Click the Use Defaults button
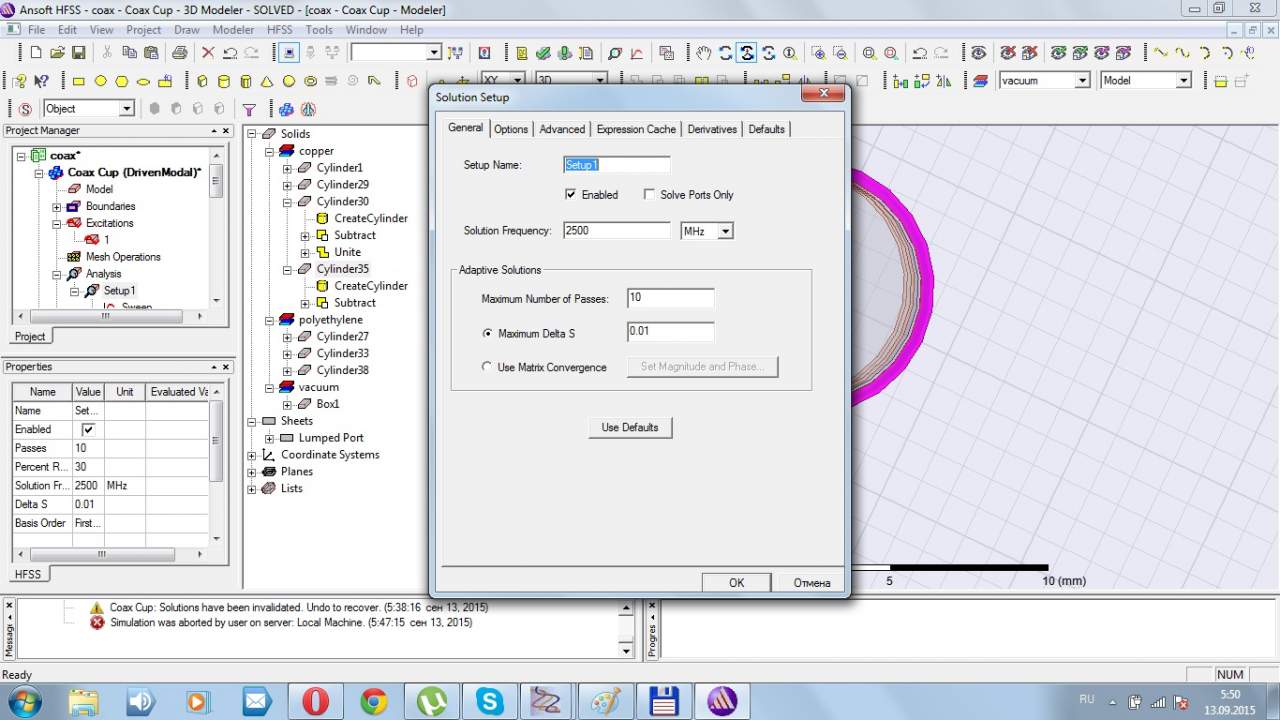This screenshot has height=720, width=1280. pyautogui.click(x=629, y=427)
